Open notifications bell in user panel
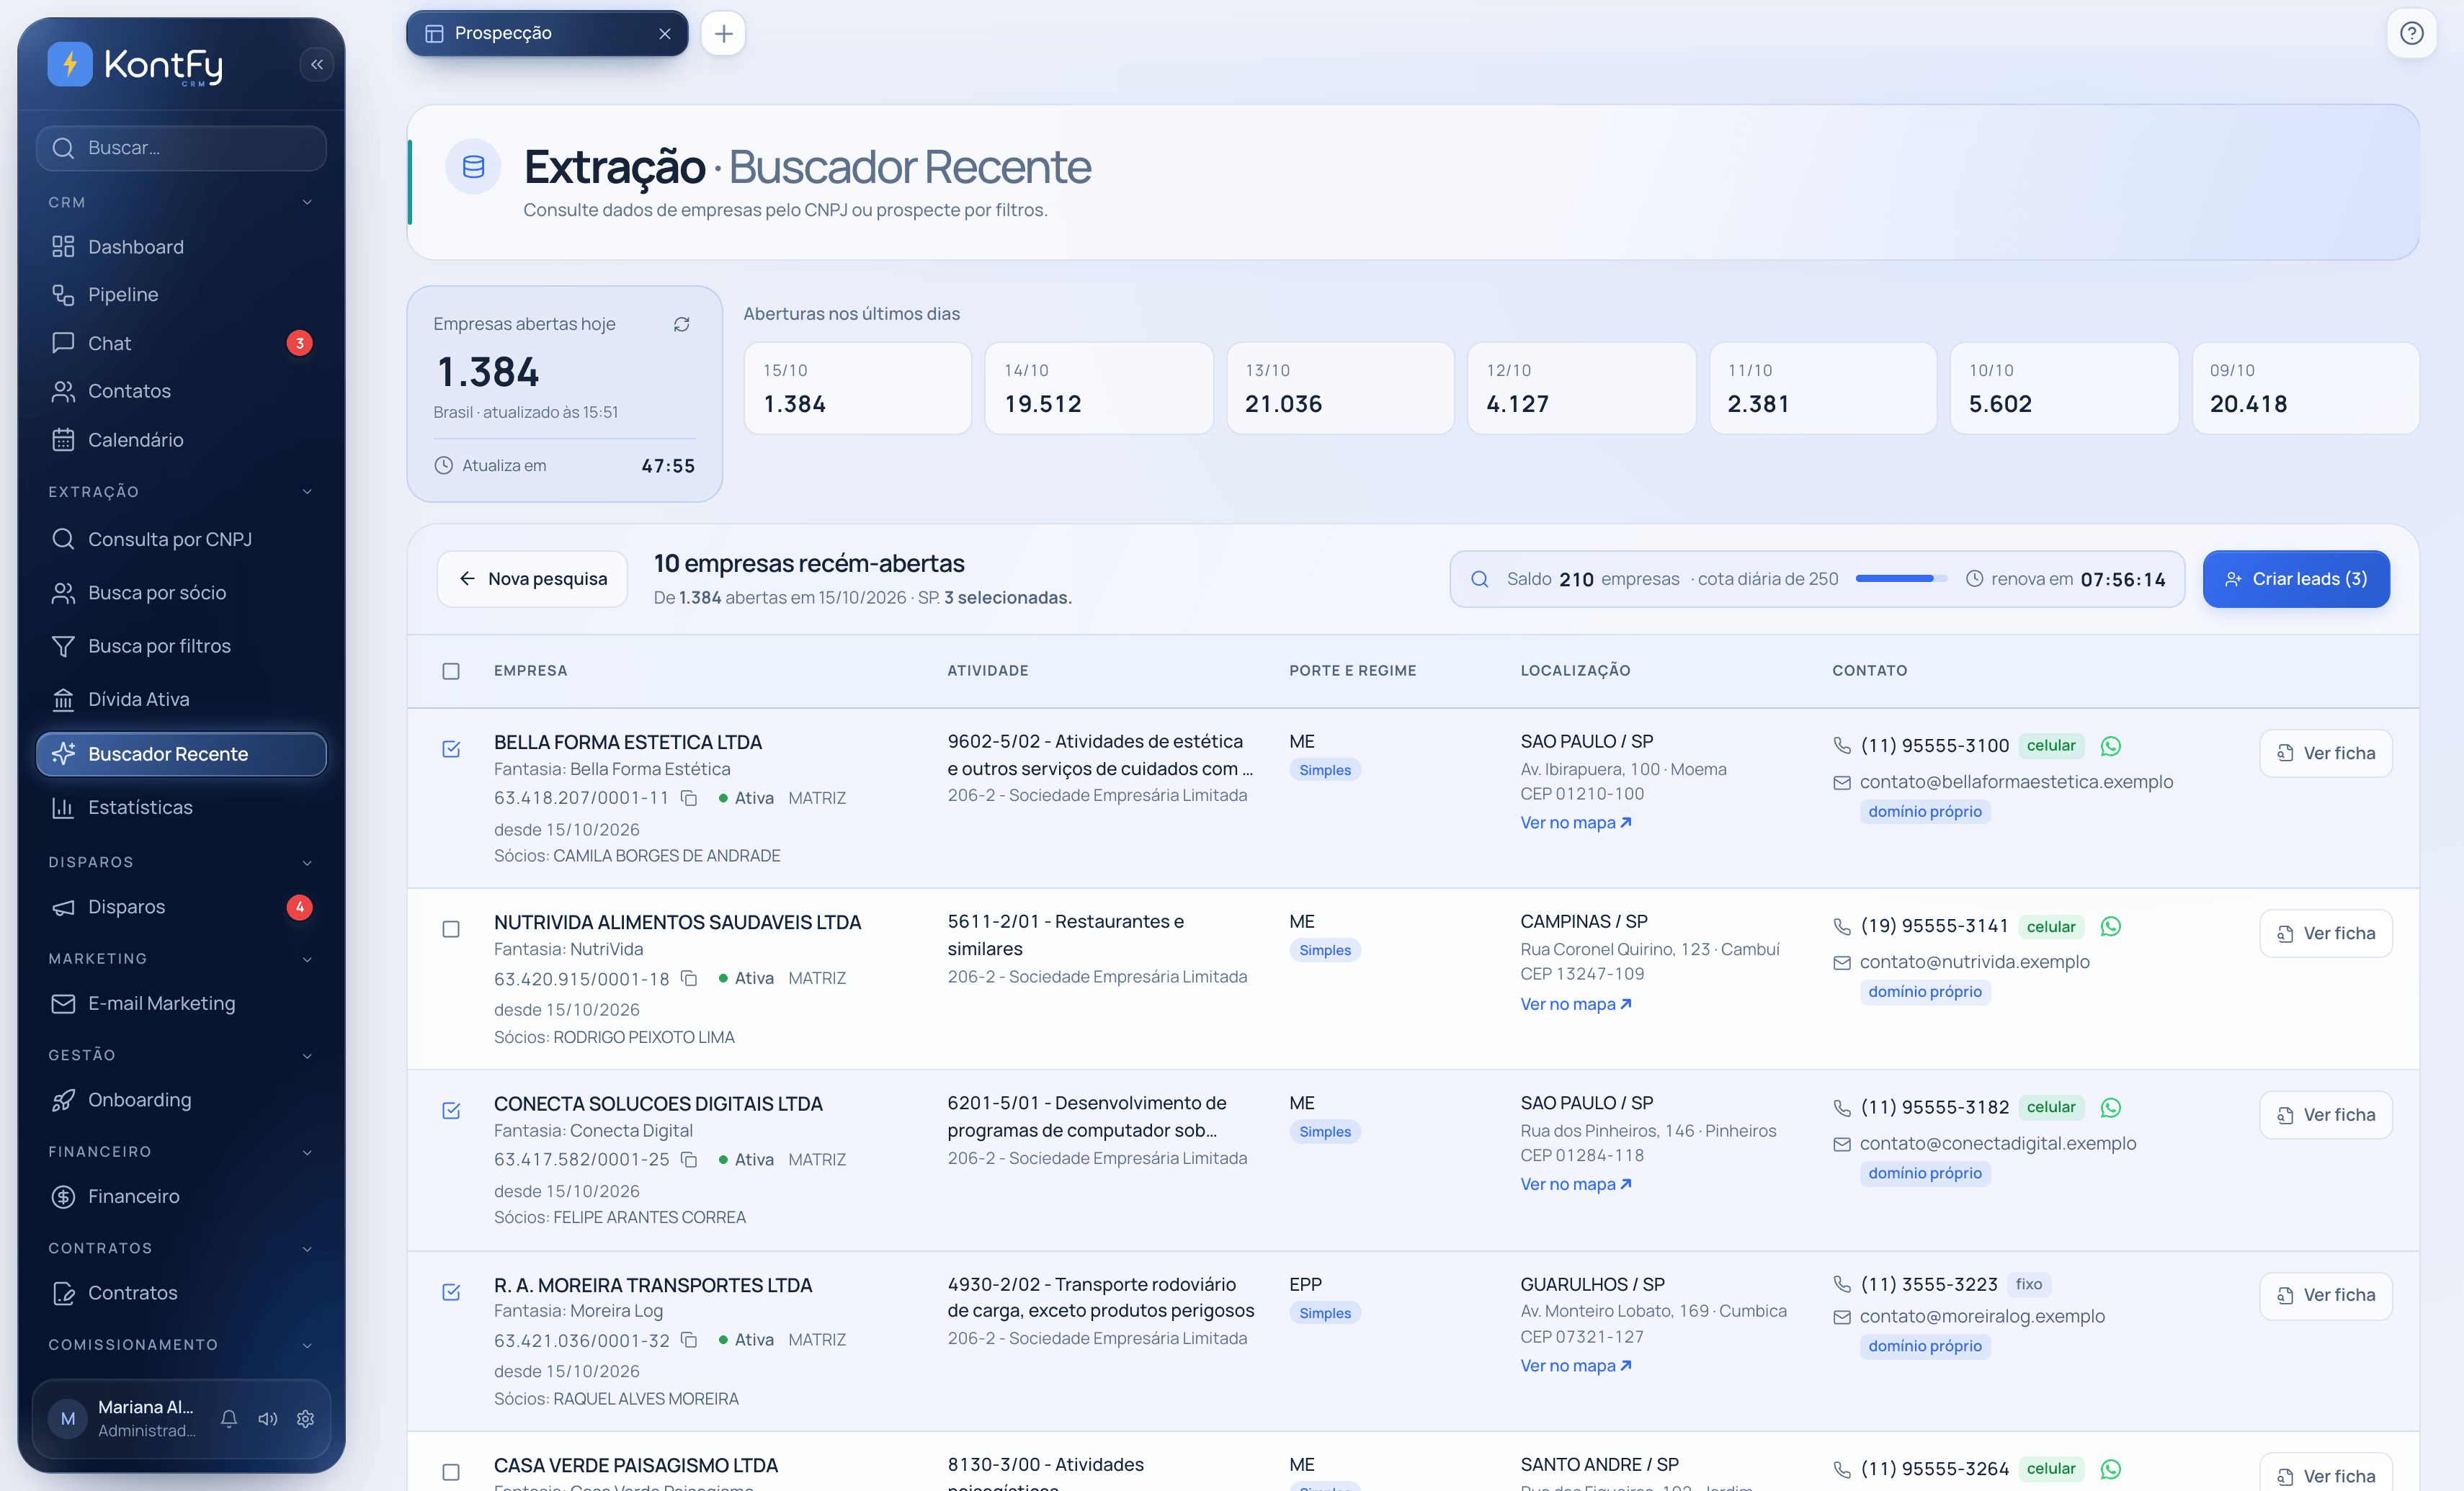Image resolution: width=2464 pixels, height=1491 pixels. tap(229, 1418)
